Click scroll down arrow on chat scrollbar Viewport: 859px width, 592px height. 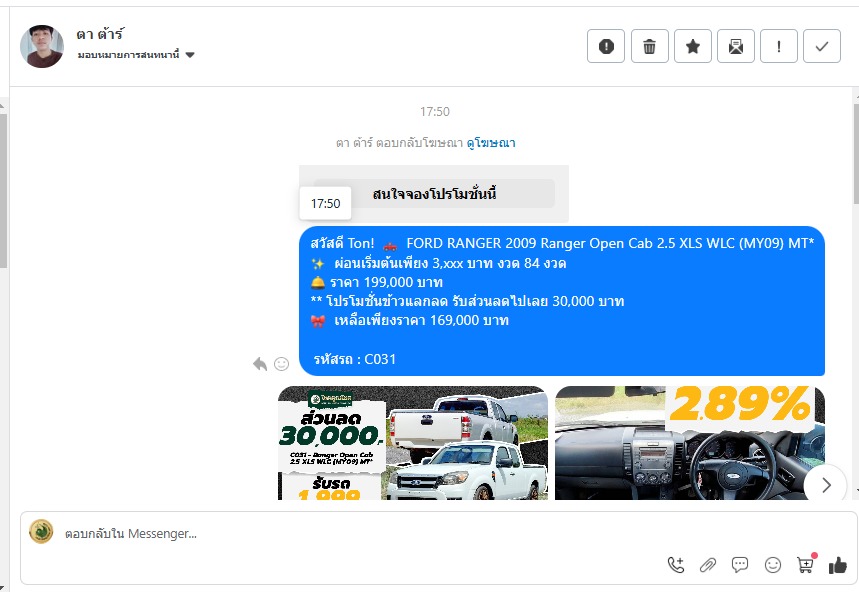(x=856, y=491)
